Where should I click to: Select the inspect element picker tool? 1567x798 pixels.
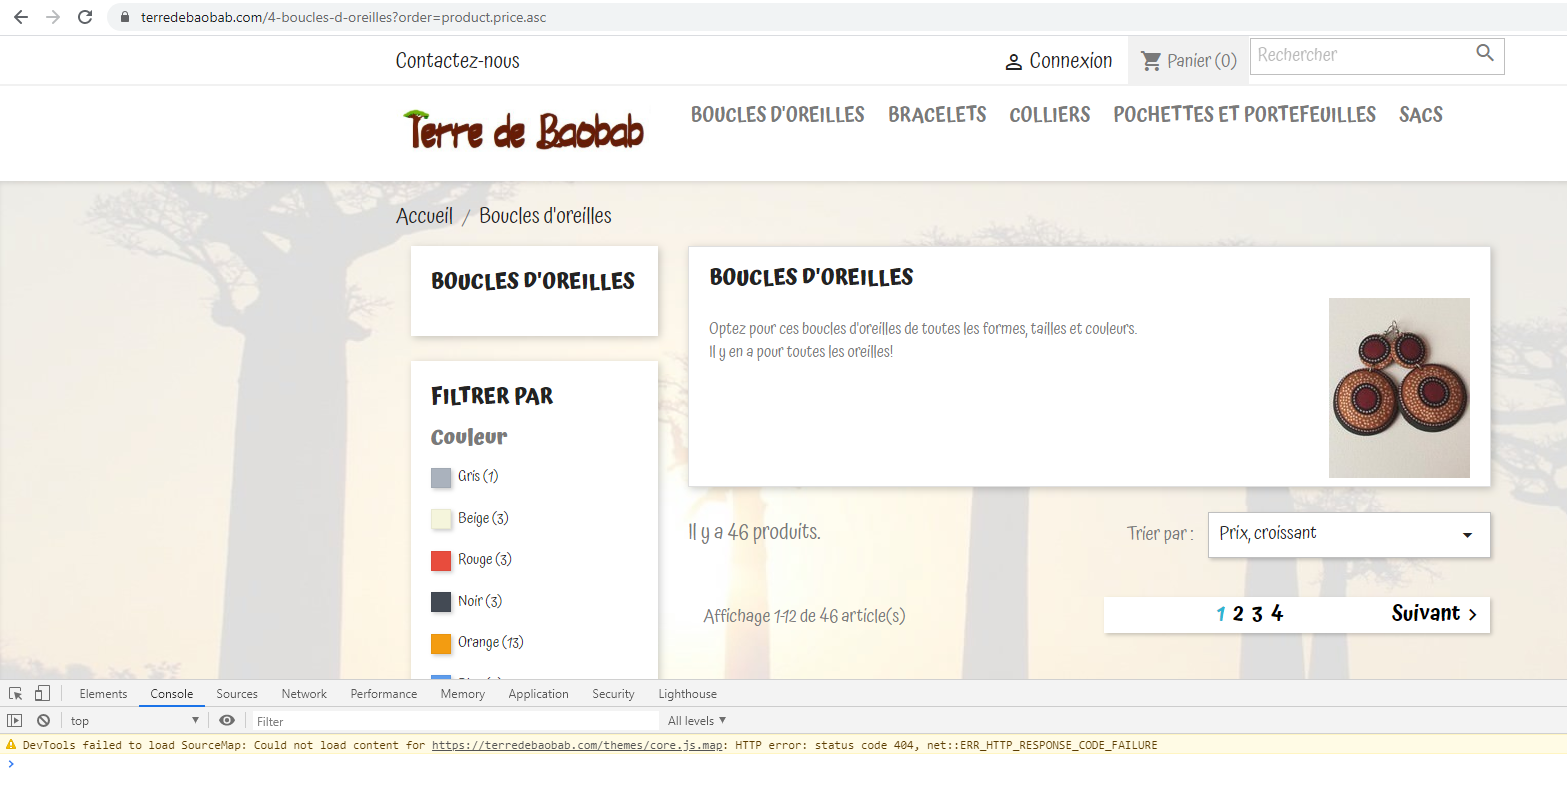point(14,693)
